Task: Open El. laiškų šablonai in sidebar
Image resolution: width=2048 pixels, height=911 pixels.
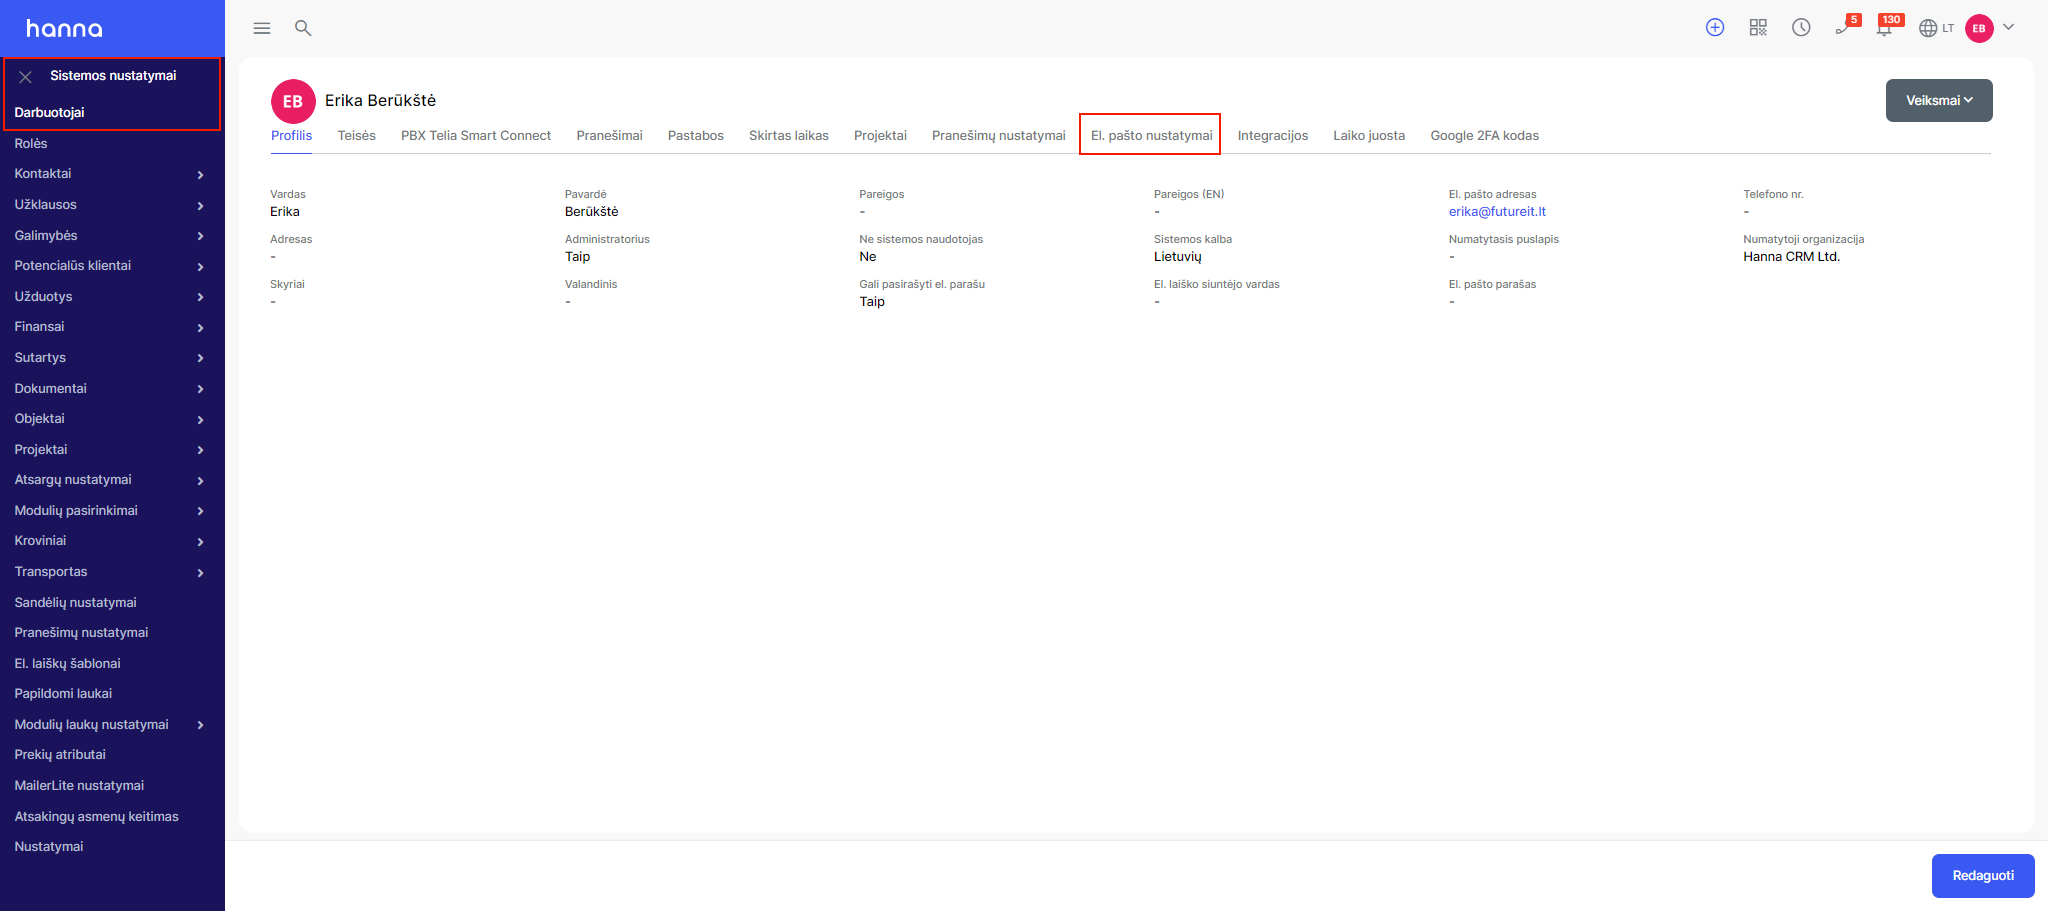Action: pos(67,663)
